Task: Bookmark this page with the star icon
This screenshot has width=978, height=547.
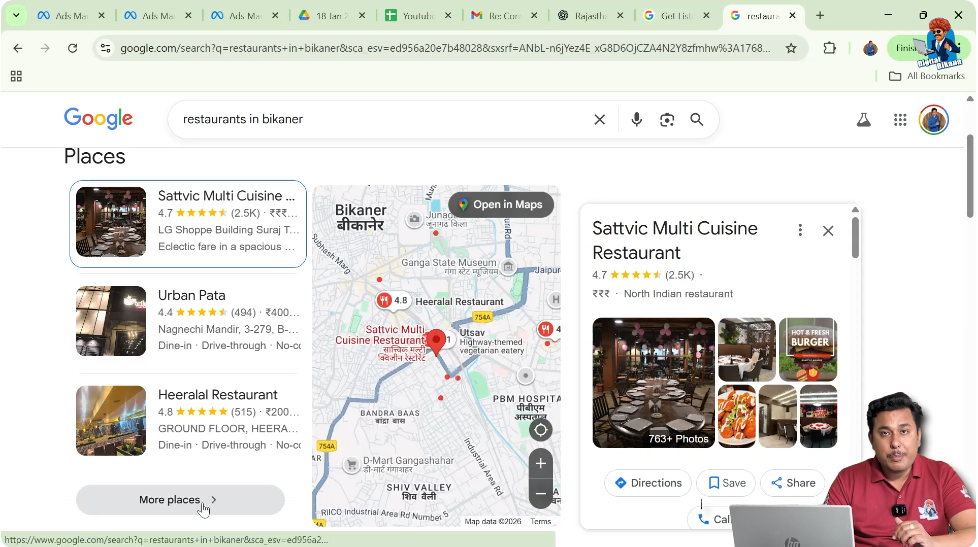Action: pyautogui.click(x=791, y=48)
